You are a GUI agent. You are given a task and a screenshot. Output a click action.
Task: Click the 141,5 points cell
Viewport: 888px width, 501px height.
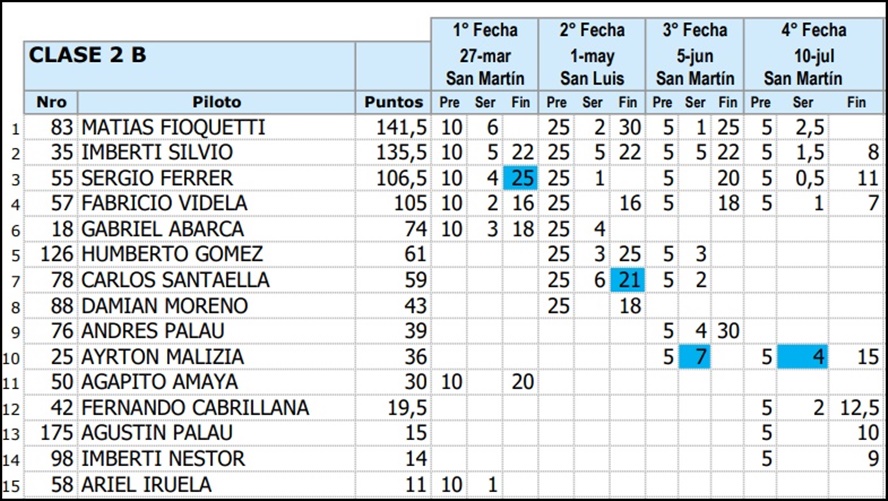pyautogui.click(x=393, y=128)
